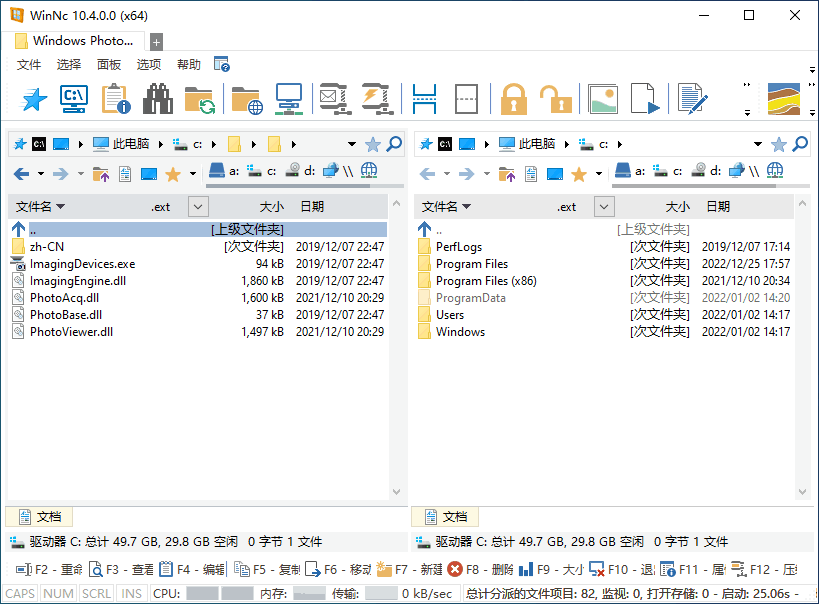819x604 pixels.
Task: Click left panel drive bar horizontal scrollbar
Action: 305,185
